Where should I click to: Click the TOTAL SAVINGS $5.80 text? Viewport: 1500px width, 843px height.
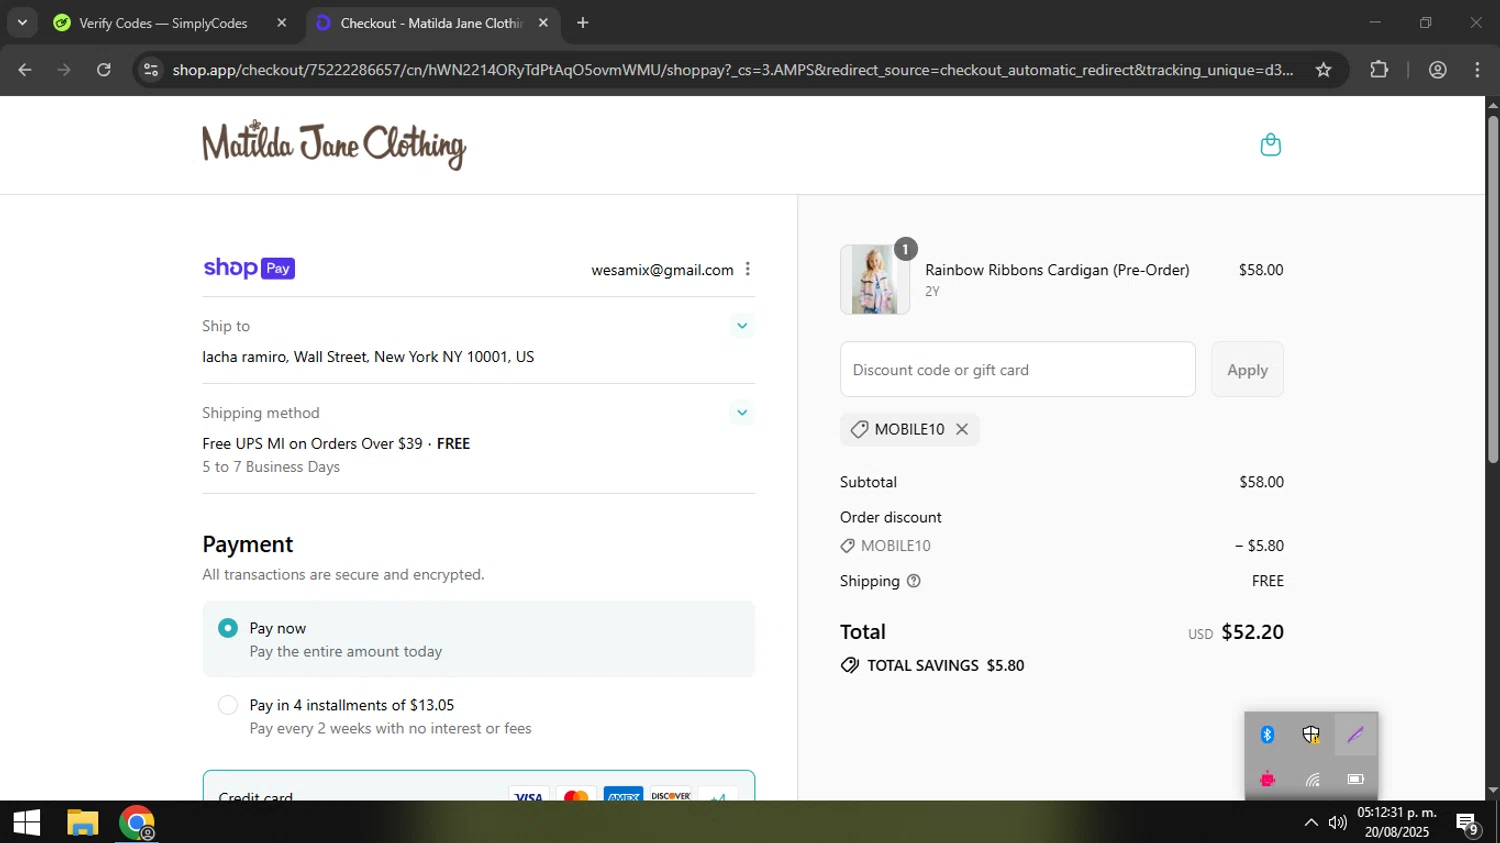(x=945, y=666)
